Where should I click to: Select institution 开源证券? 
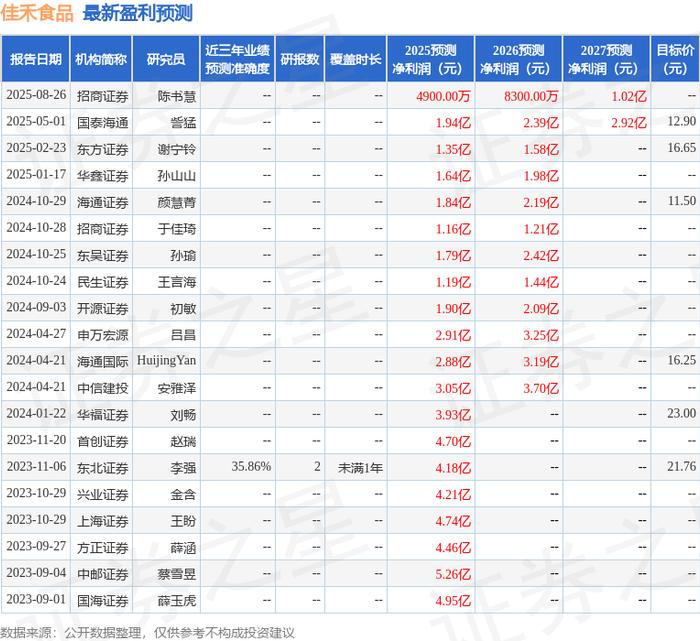pyautogui.click(x=103, y=308)
